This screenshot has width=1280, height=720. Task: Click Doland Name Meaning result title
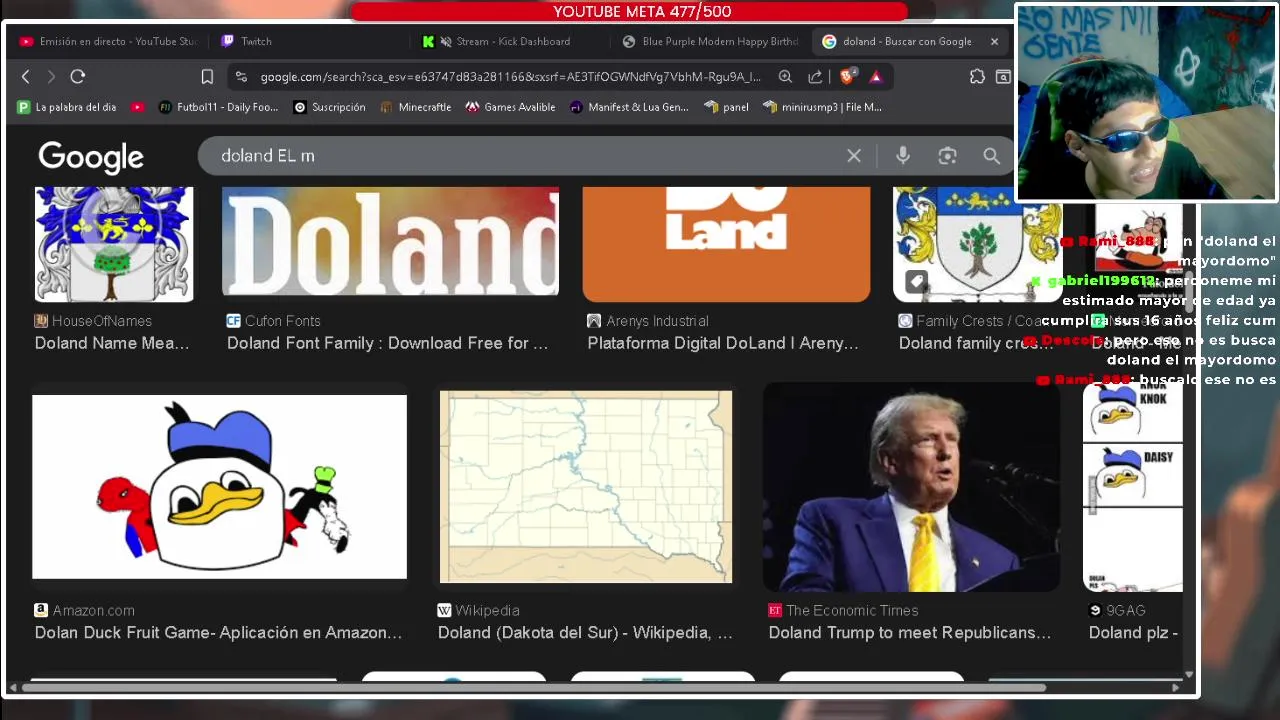pyautogui.click(x=112, y=343)
